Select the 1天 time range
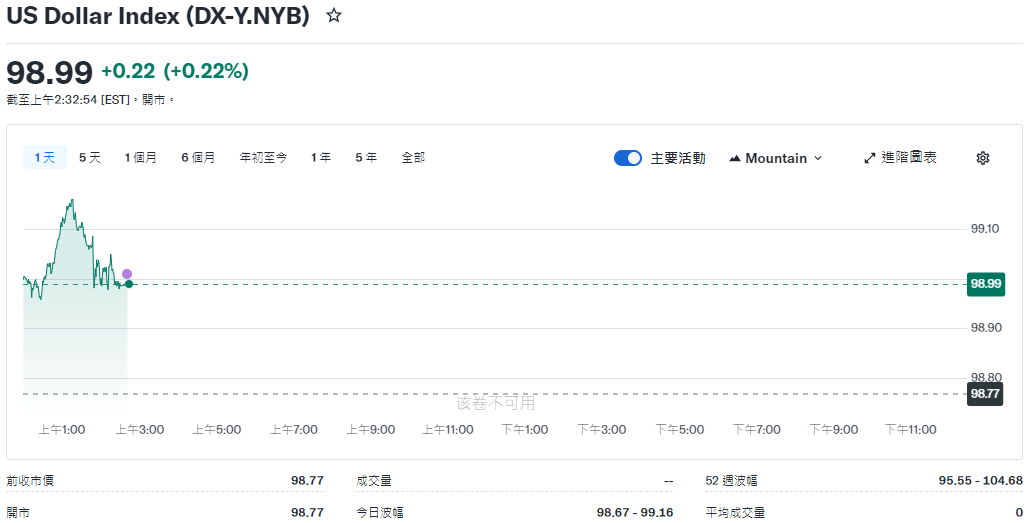 (45, 157)
